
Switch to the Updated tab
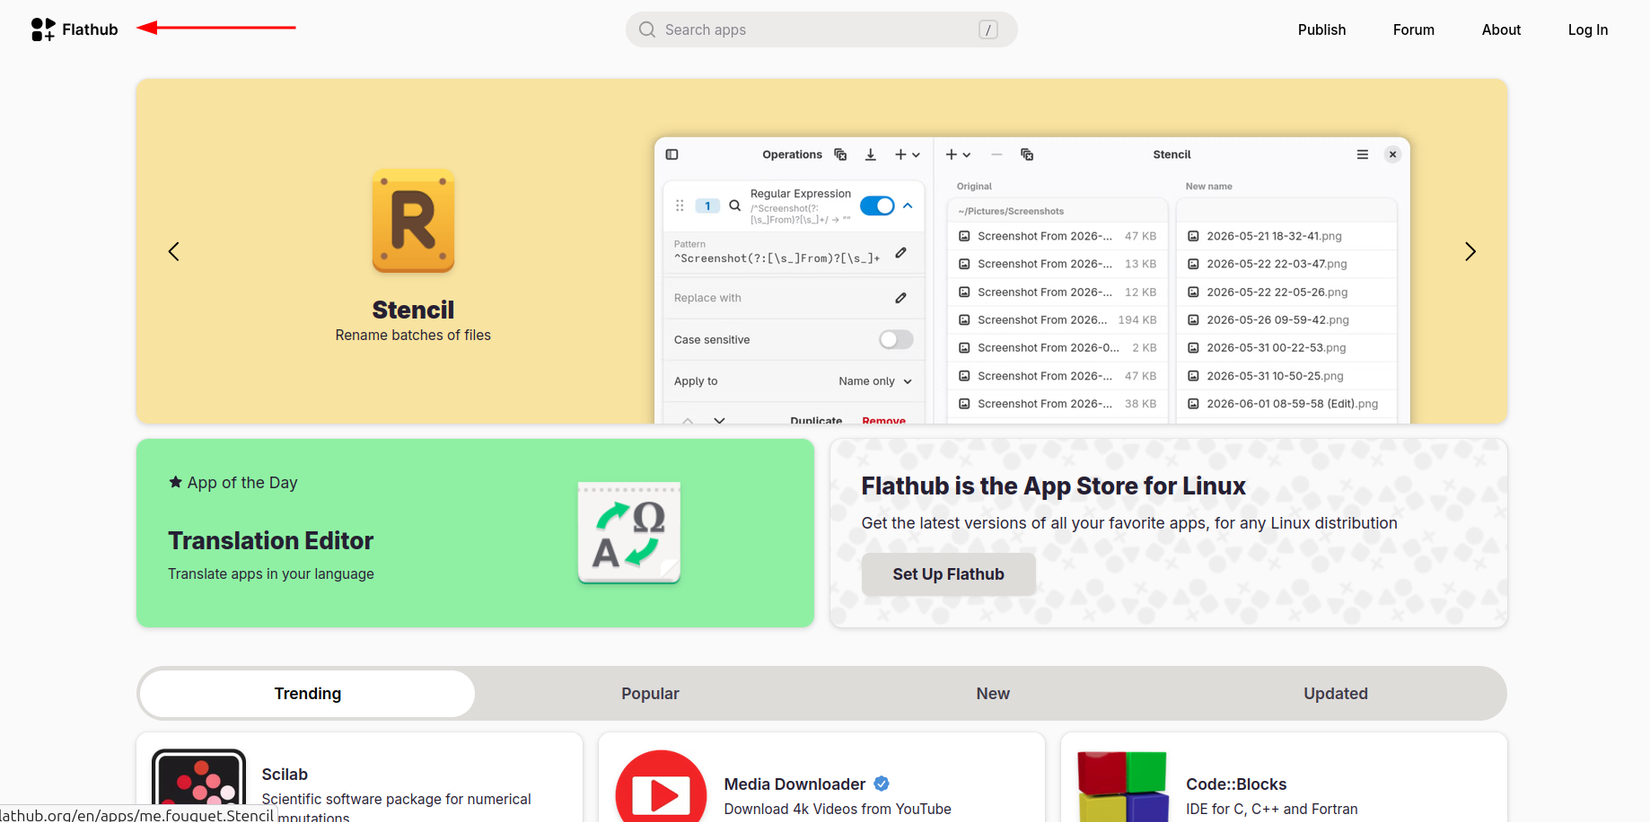pyautogui.click(x=1335, y=694)
